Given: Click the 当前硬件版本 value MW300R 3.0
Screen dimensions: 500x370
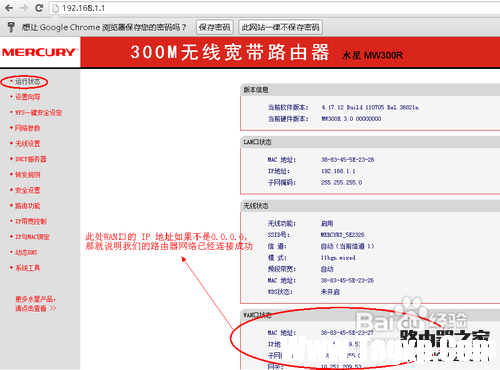Looking at the screenshot, I should pos(351,119).
